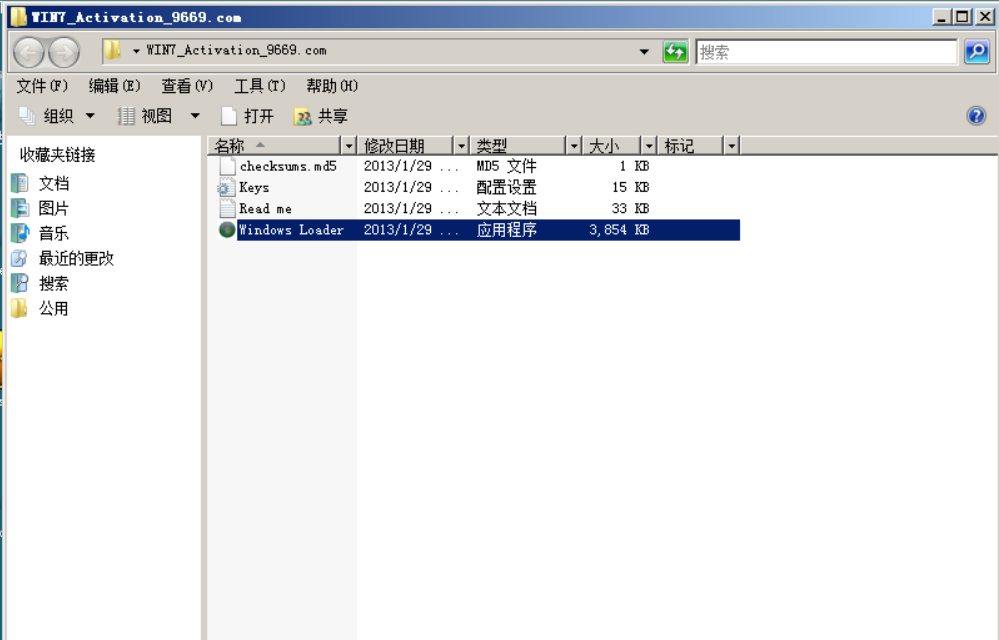Sort by the 标记 column header

click(x=691, y=146)
